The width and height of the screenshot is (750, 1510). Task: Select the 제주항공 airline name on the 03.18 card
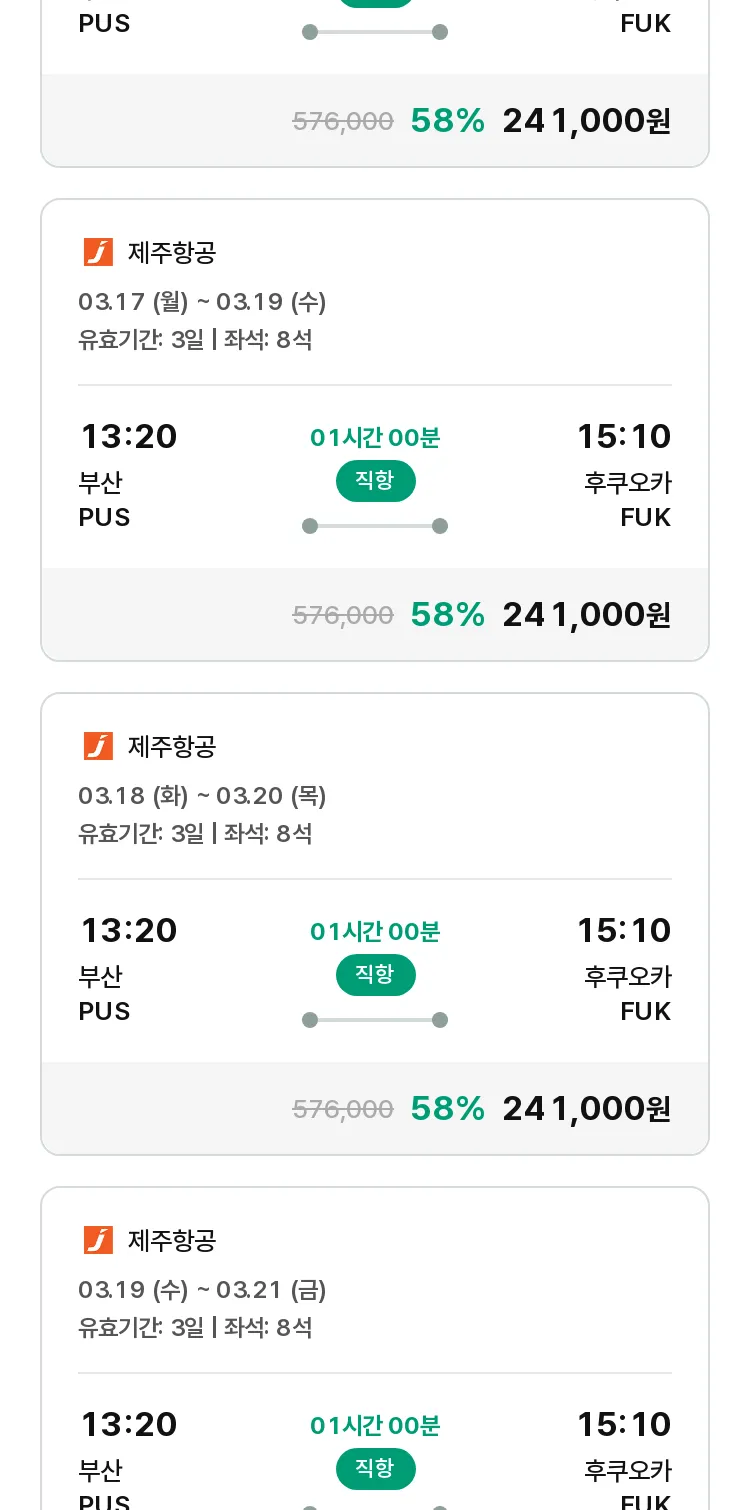click(172, 747)
